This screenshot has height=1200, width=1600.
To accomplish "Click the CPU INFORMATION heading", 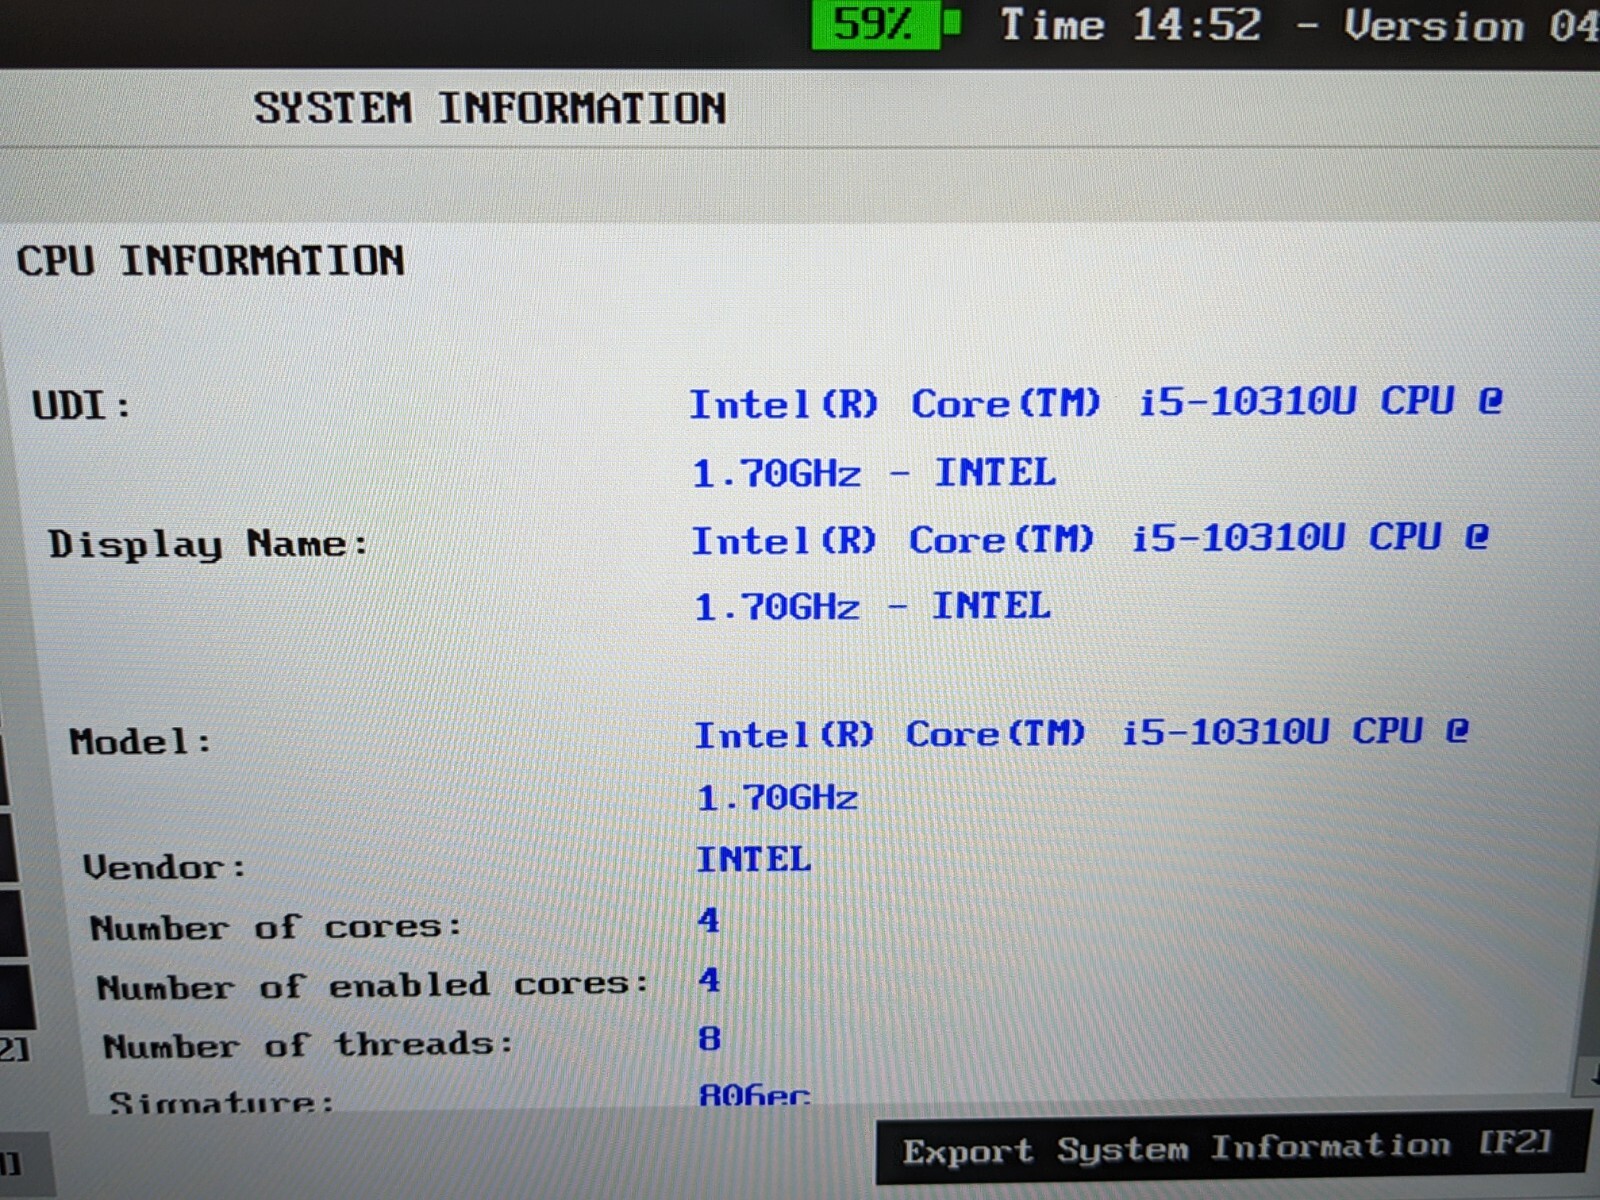I will tap(210, 261).
